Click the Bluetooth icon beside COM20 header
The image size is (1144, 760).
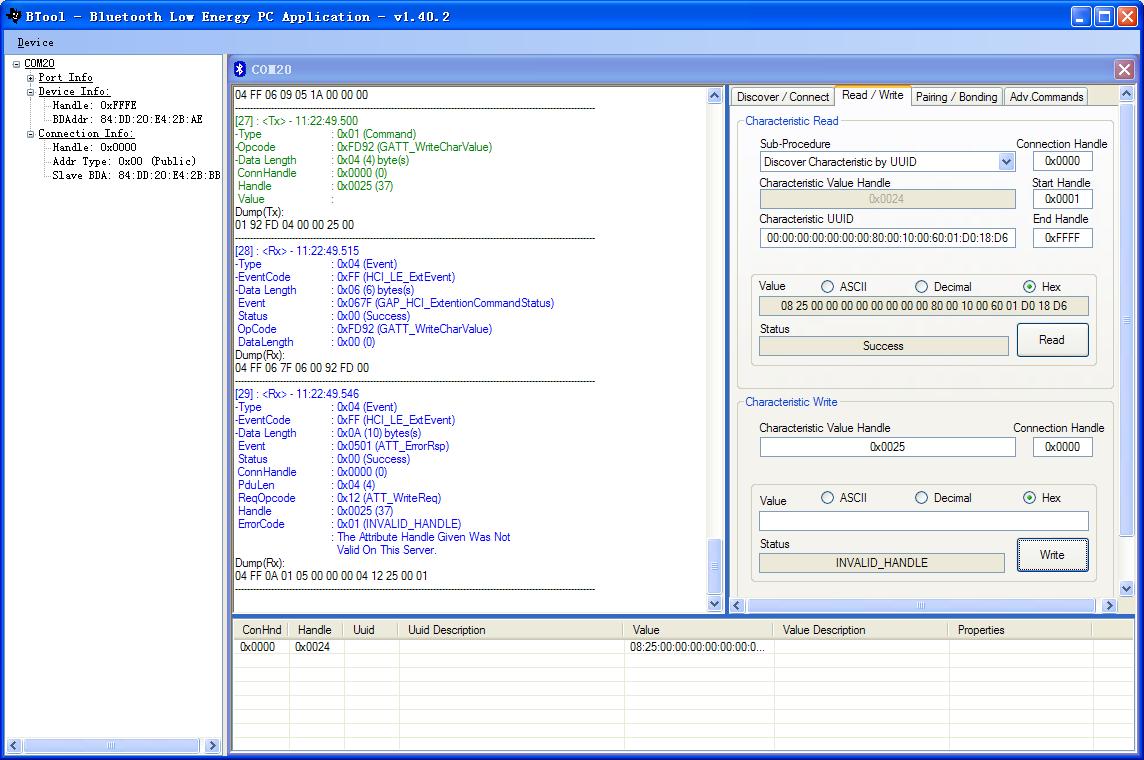click(240, 69)
